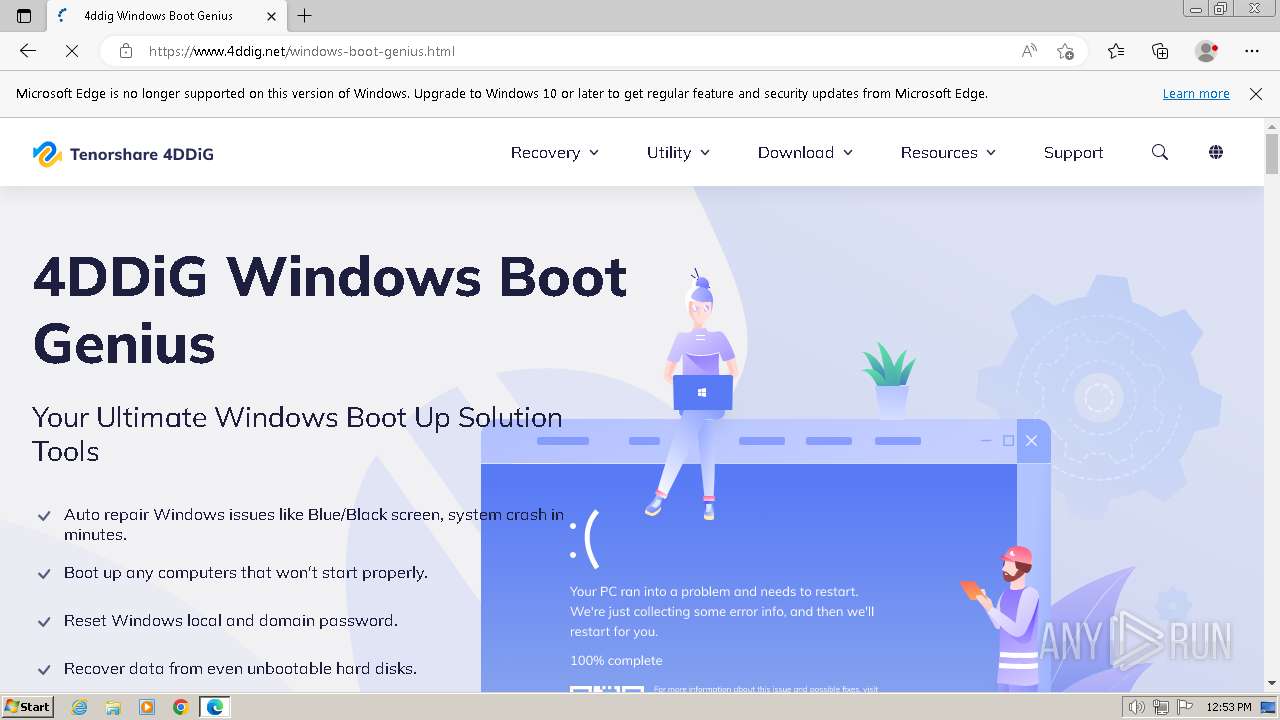Click 'Boot up any computers' feature text

coord(246,573)
